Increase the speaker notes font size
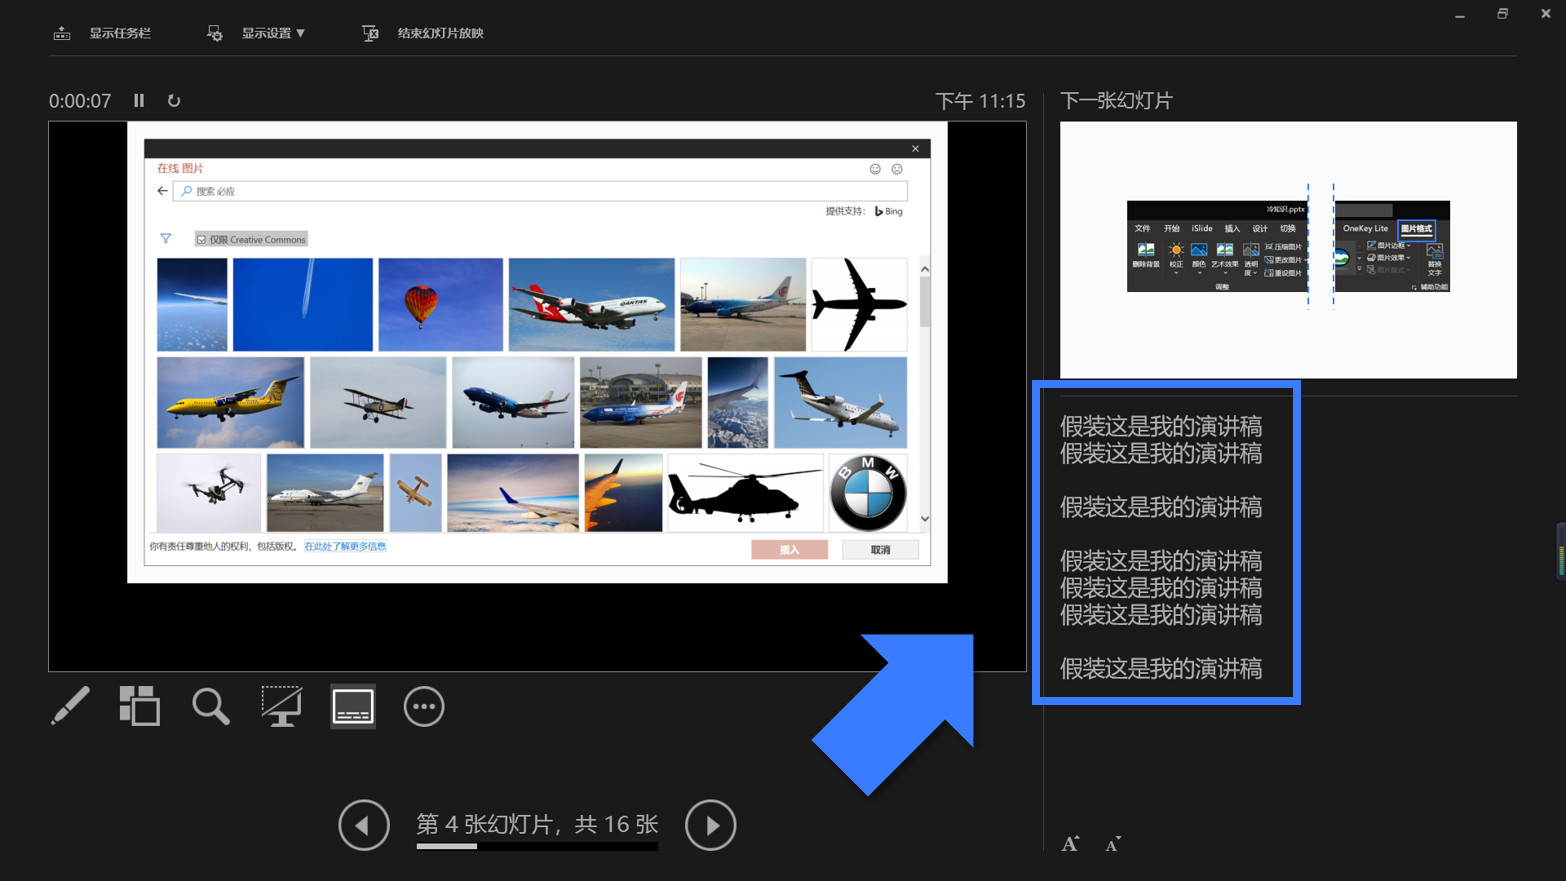The width and height of the screenshot is (1566, 881). click(x=1069, y=843)
